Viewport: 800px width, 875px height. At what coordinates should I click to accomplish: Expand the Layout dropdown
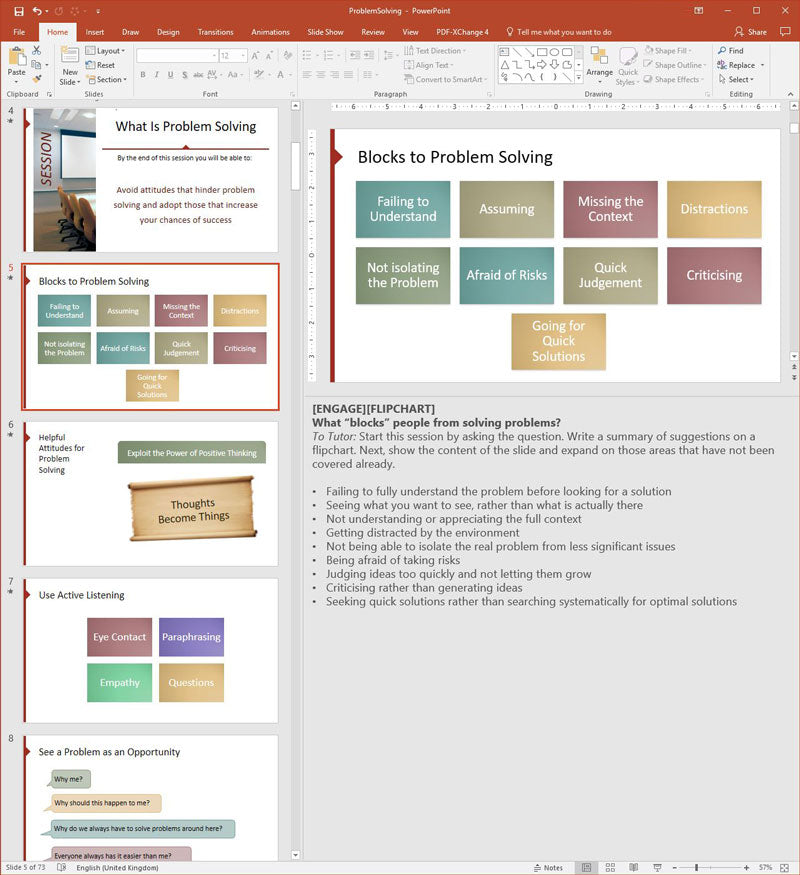(x=105, y=51)
